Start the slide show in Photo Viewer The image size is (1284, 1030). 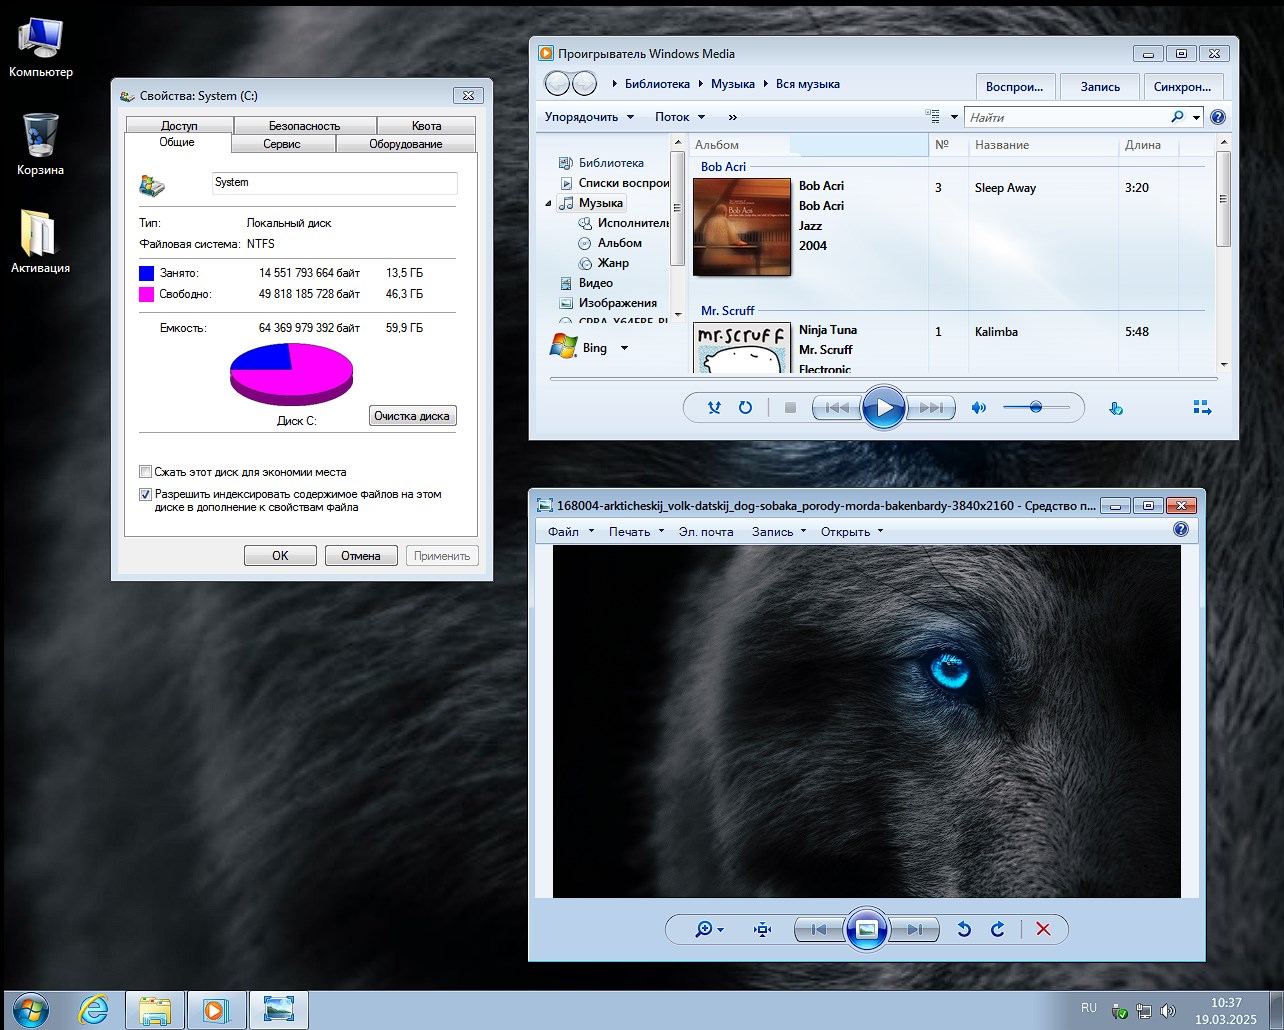867,929
